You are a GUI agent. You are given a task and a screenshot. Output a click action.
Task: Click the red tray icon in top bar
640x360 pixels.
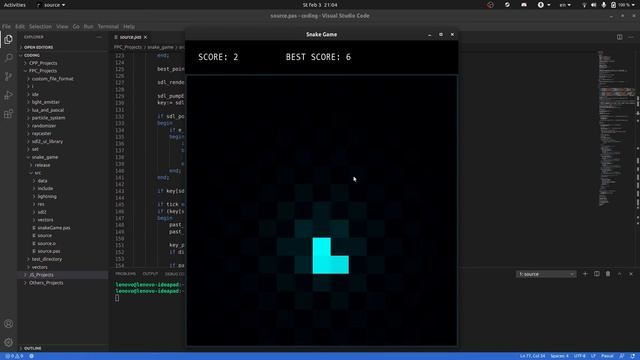pyautogui.click(x=490, y=5)
